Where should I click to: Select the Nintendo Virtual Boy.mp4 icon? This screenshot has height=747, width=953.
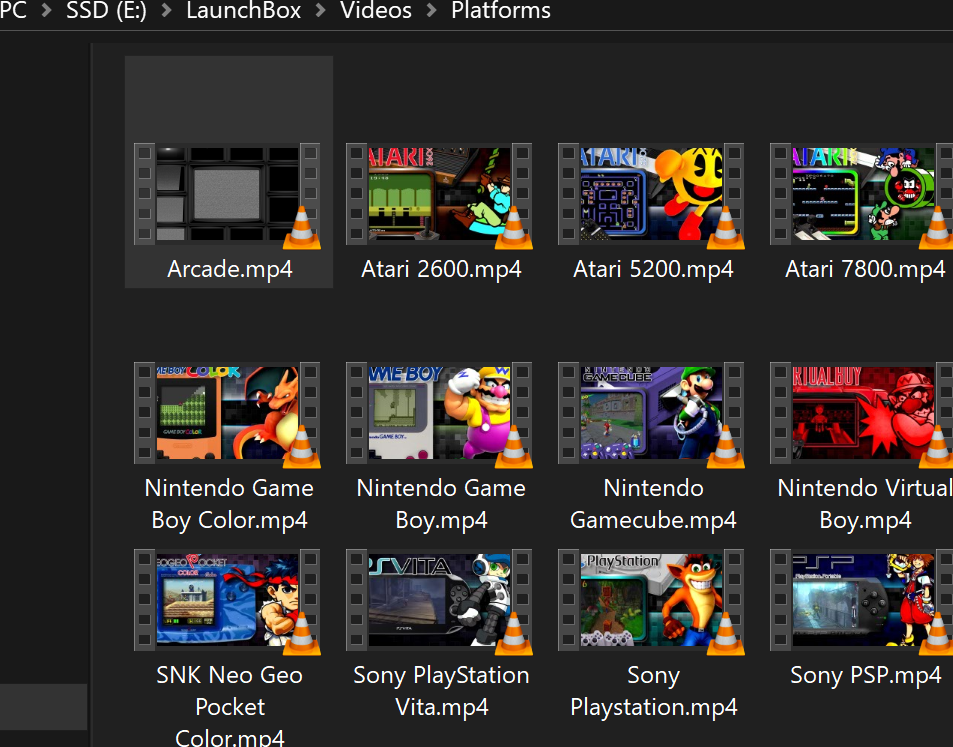[862, 414]
